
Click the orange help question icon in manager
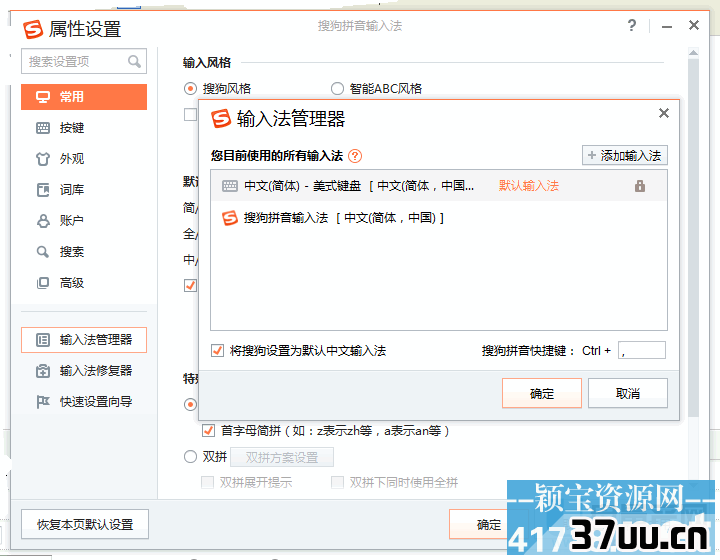[355, 156]
